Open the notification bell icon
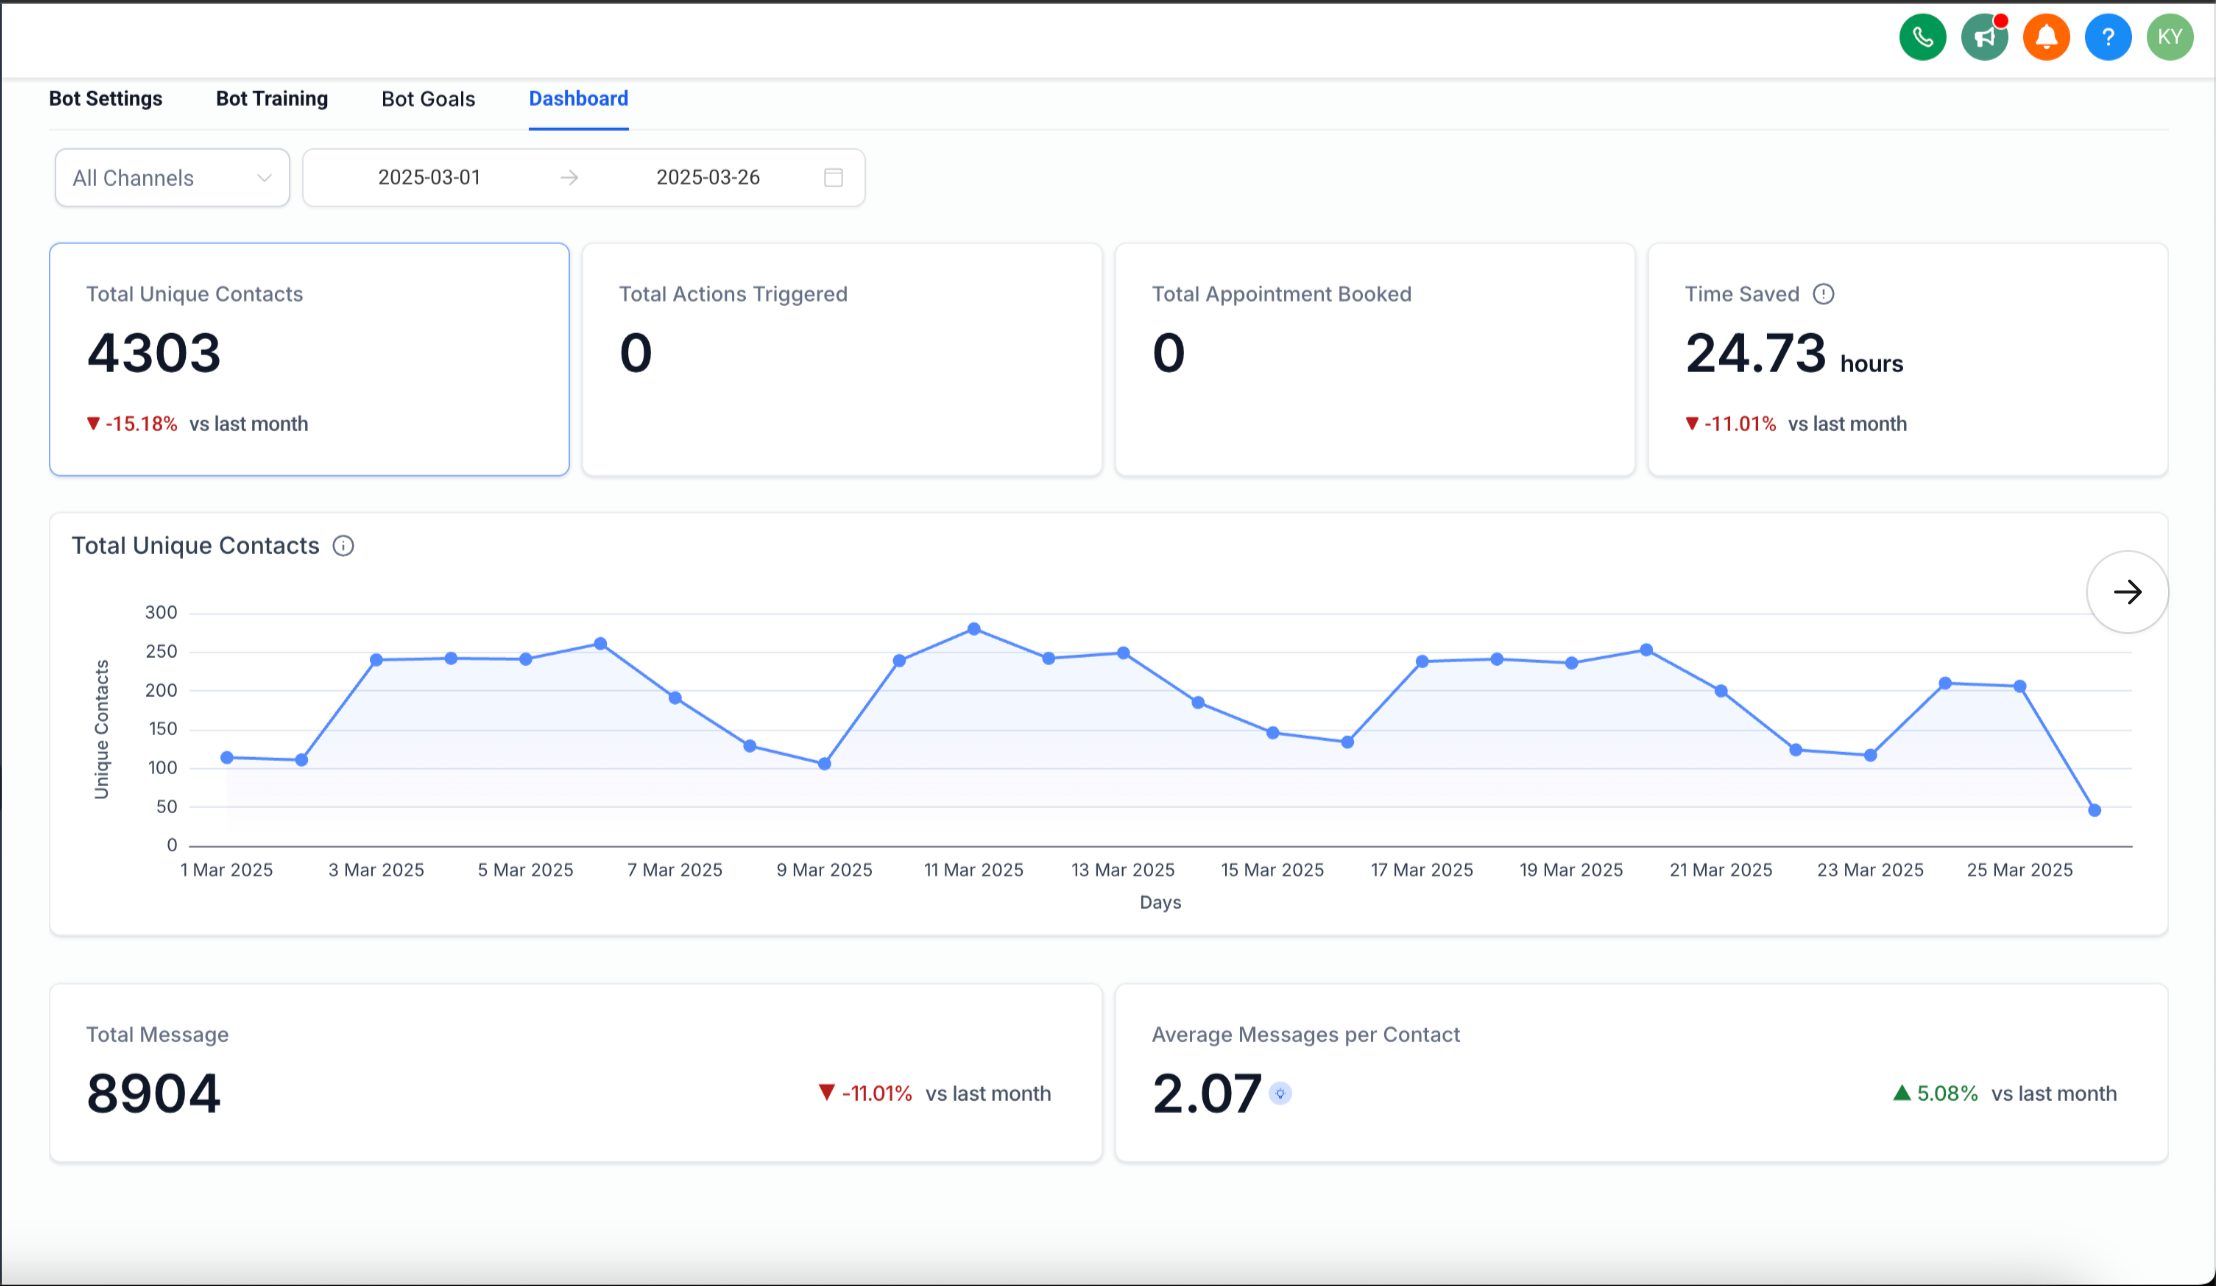 pos(2046,36)
